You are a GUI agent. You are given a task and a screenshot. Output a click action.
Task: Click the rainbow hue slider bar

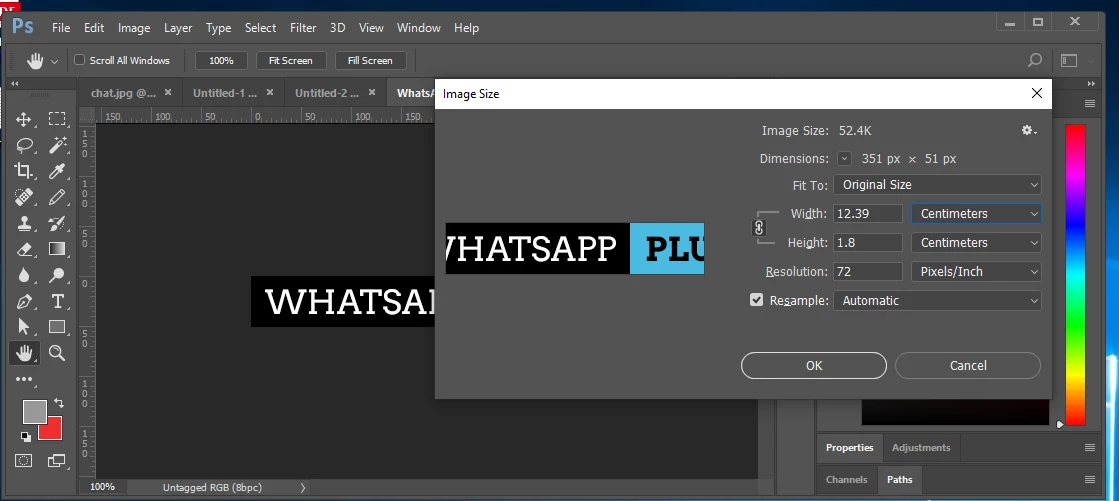click(1075, 274)
